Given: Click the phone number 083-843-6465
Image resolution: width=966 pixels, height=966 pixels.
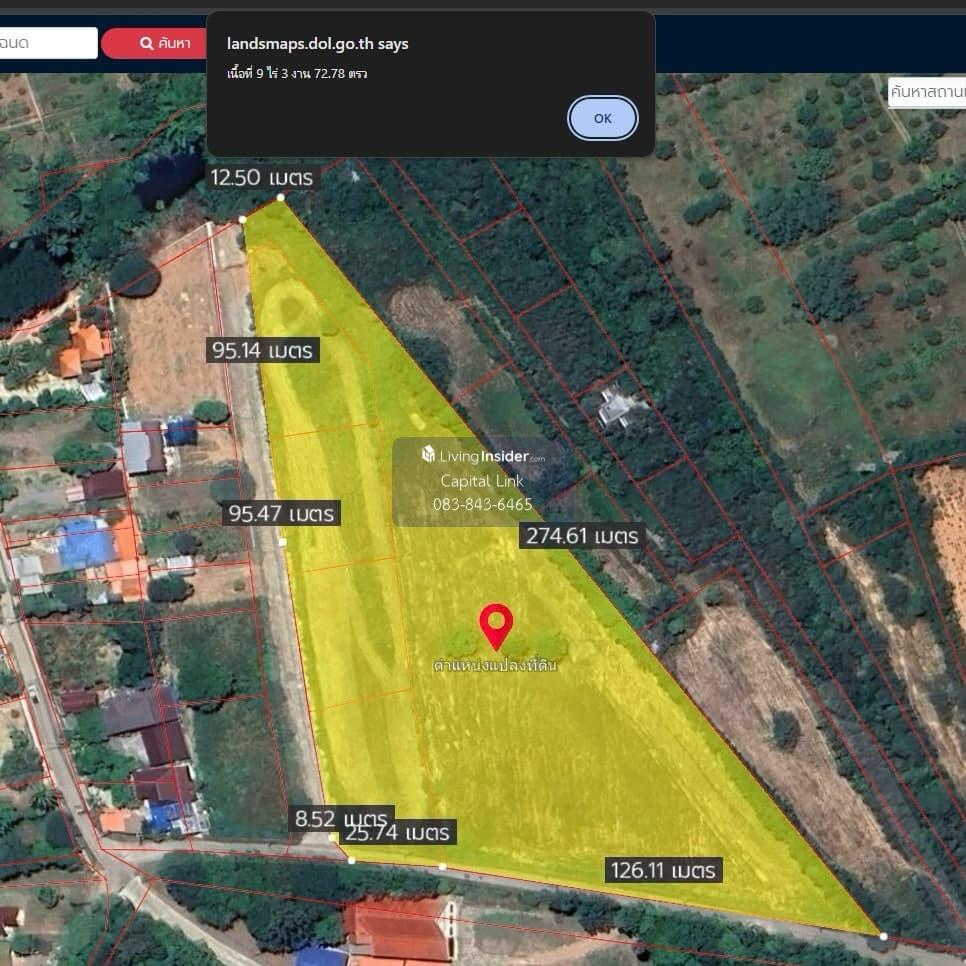Looking at the screenshot, I should click(x=483, y=505).
